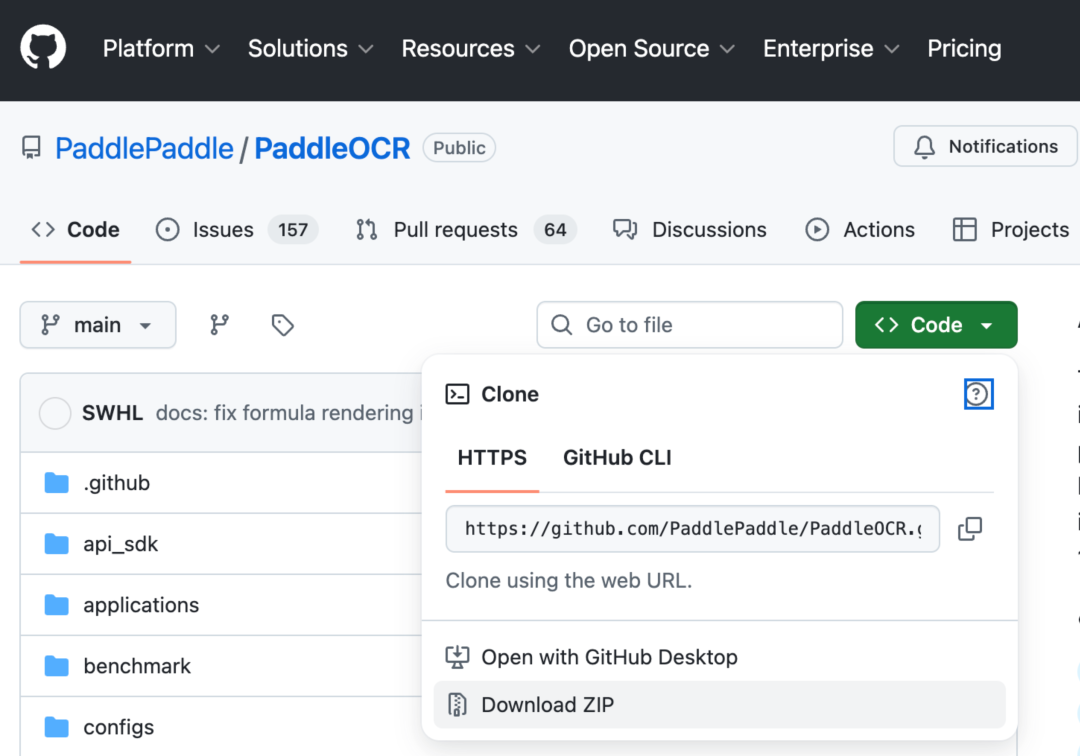This screenshot has height=756, width=1080.
Task: View branches via the branch icon
Action: tap(219, 324)
